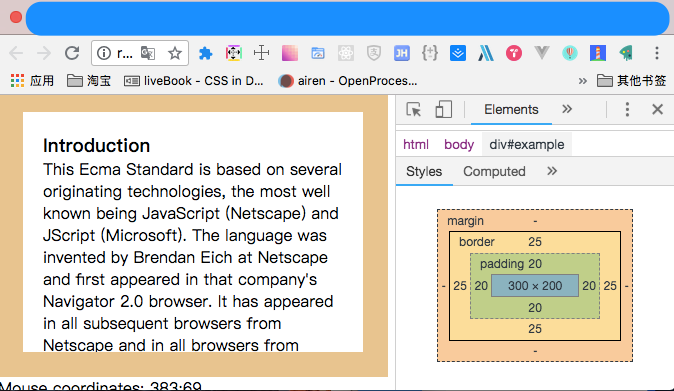Show more sidebar tabs next to Computed
Image resolution: width=674 pixels, height=391 pixels.
coord(552,171)
